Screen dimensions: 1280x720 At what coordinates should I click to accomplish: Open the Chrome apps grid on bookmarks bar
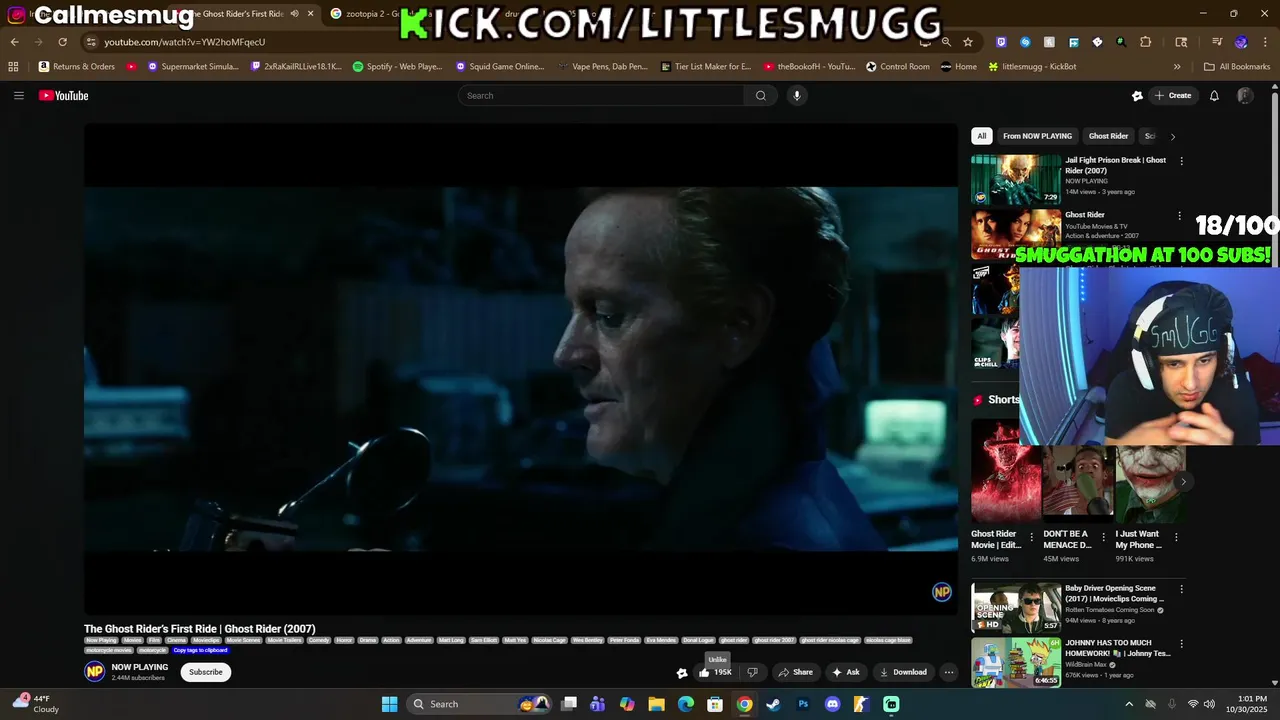click(x=13, y=67)
